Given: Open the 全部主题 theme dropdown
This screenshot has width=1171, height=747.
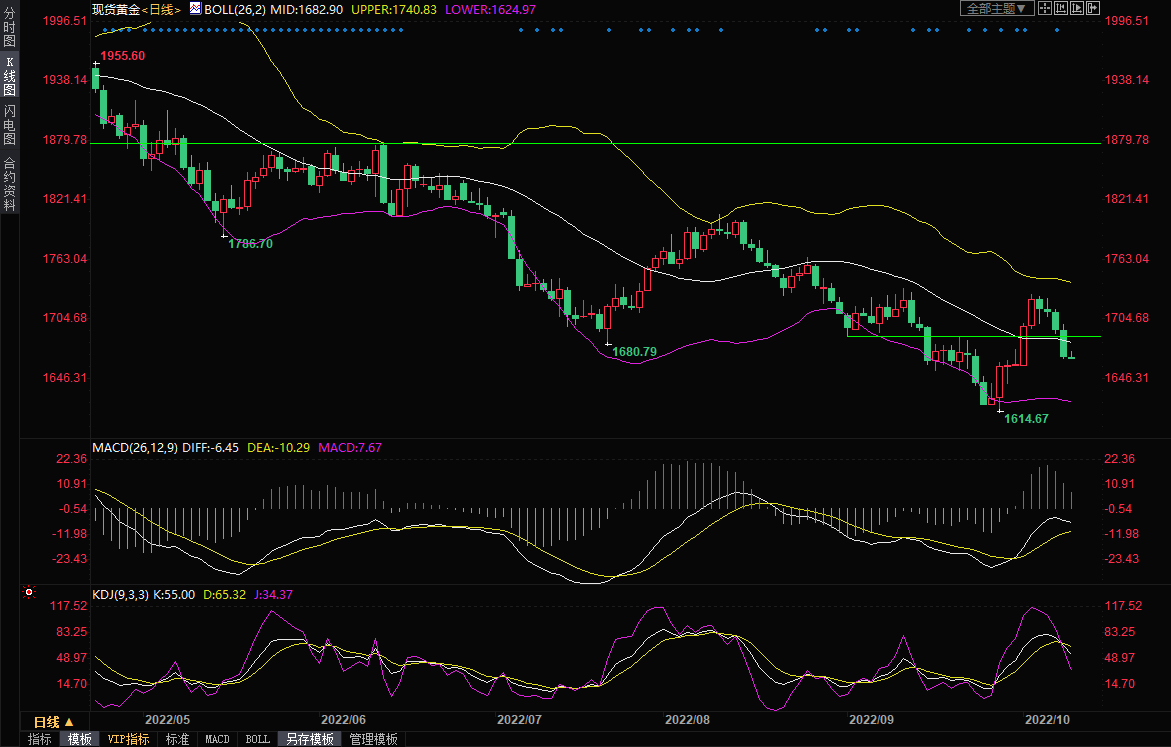Looking at the screenshot, I should pyautogui.click(x=996, y=8).
